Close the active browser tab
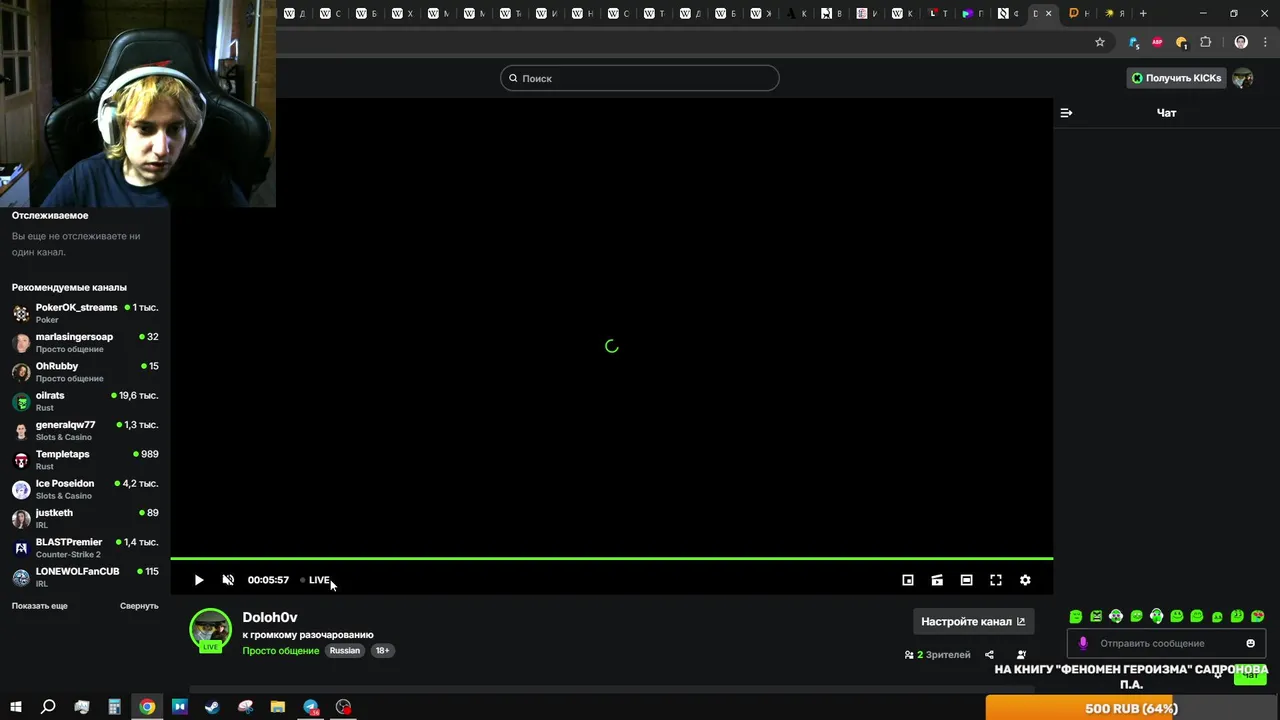1280x720 pixels. pyautogui.click(x=1048, y=13)
